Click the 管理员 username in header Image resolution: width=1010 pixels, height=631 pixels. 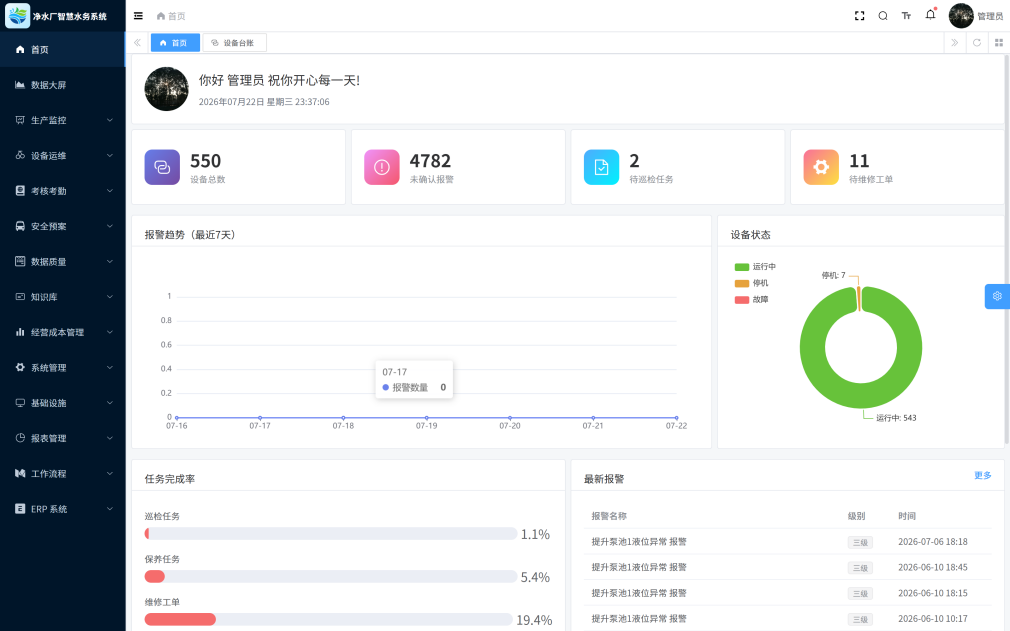[x=990, y=16]
